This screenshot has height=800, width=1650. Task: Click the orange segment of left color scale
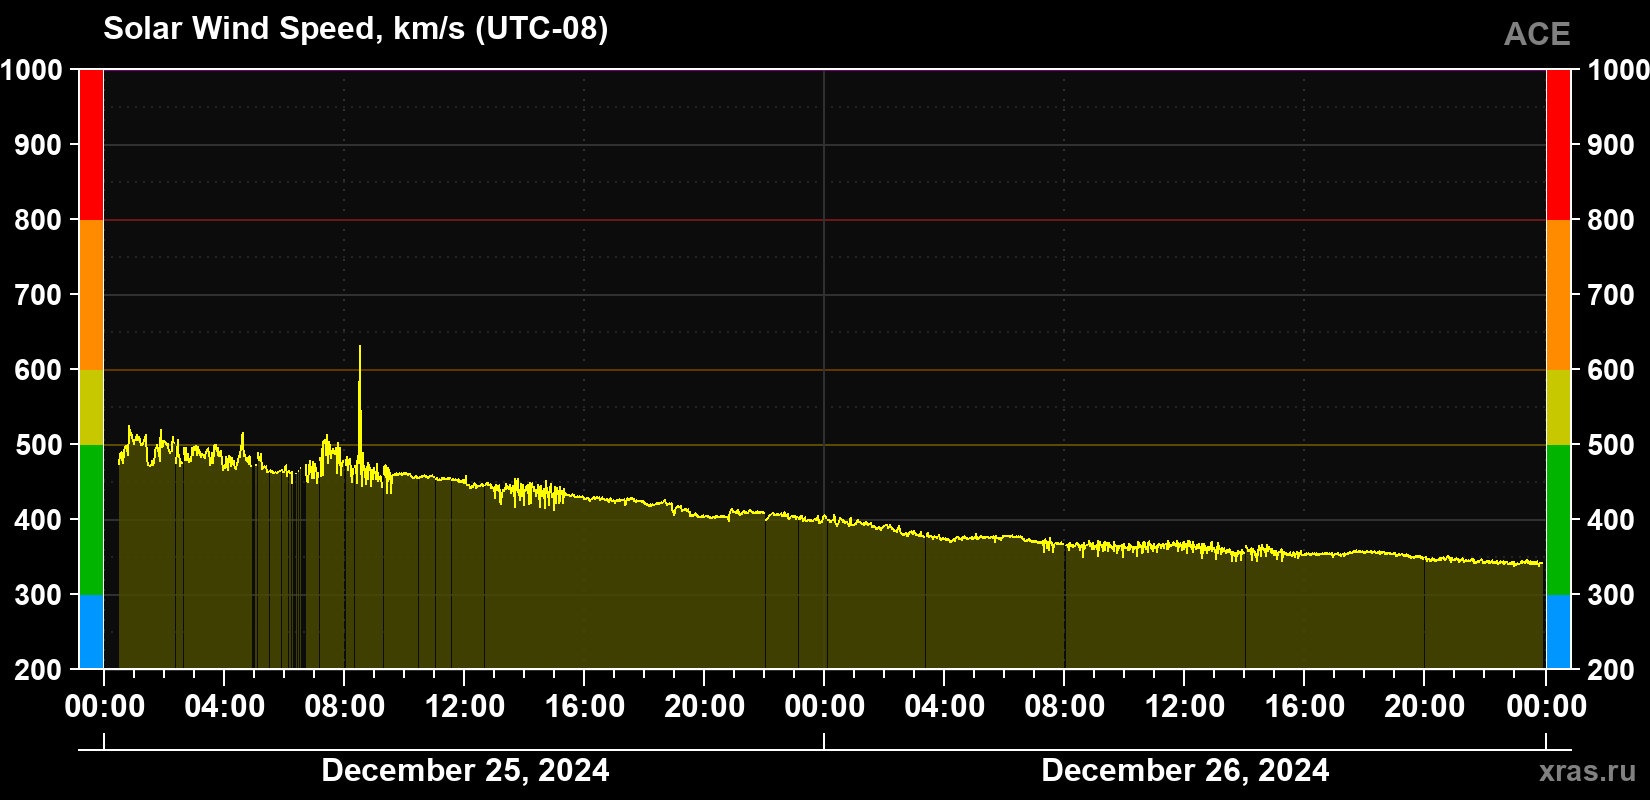click(x=91, y=295)
